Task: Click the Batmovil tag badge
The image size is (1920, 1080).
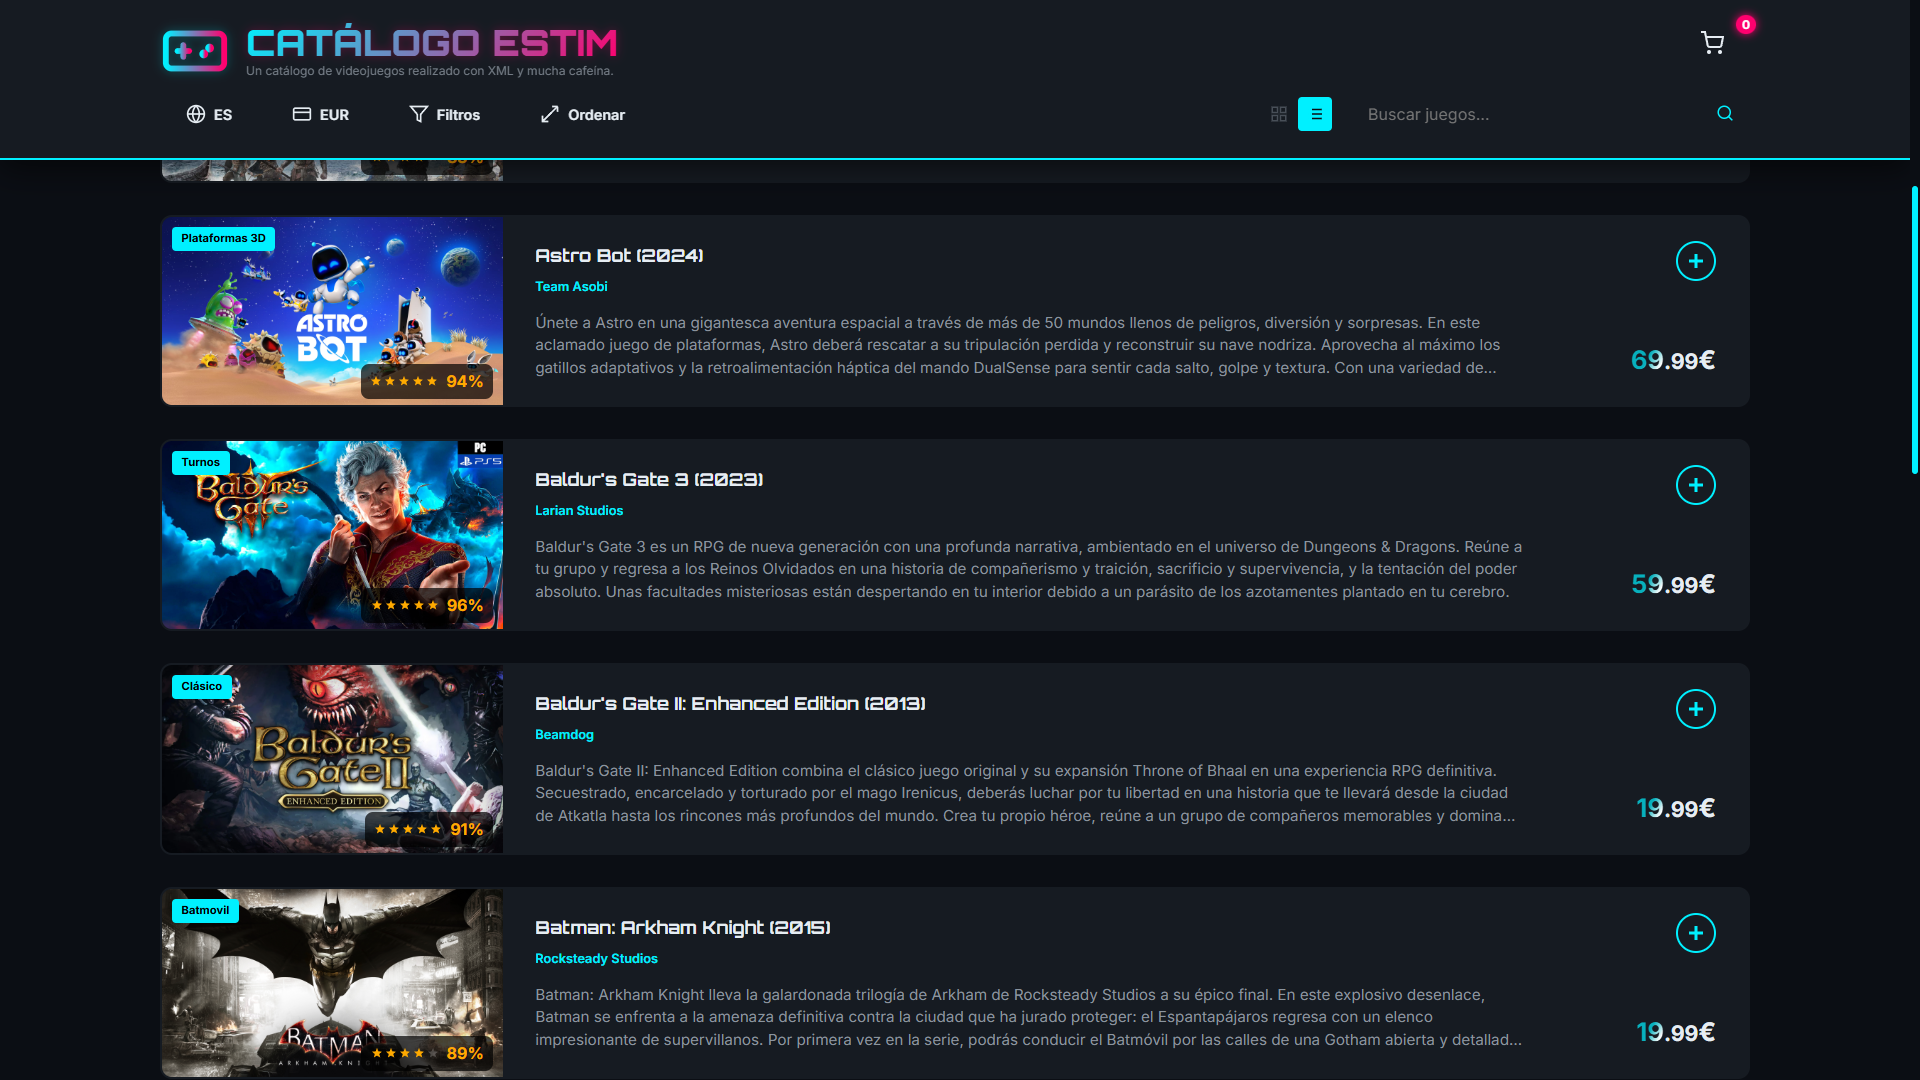Action: click(x=205, y=910)
